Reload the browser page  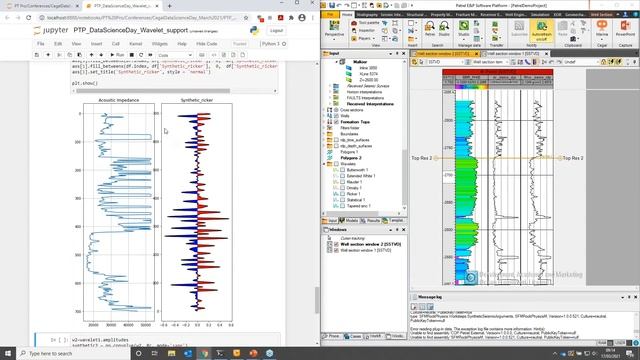[29, 18]
